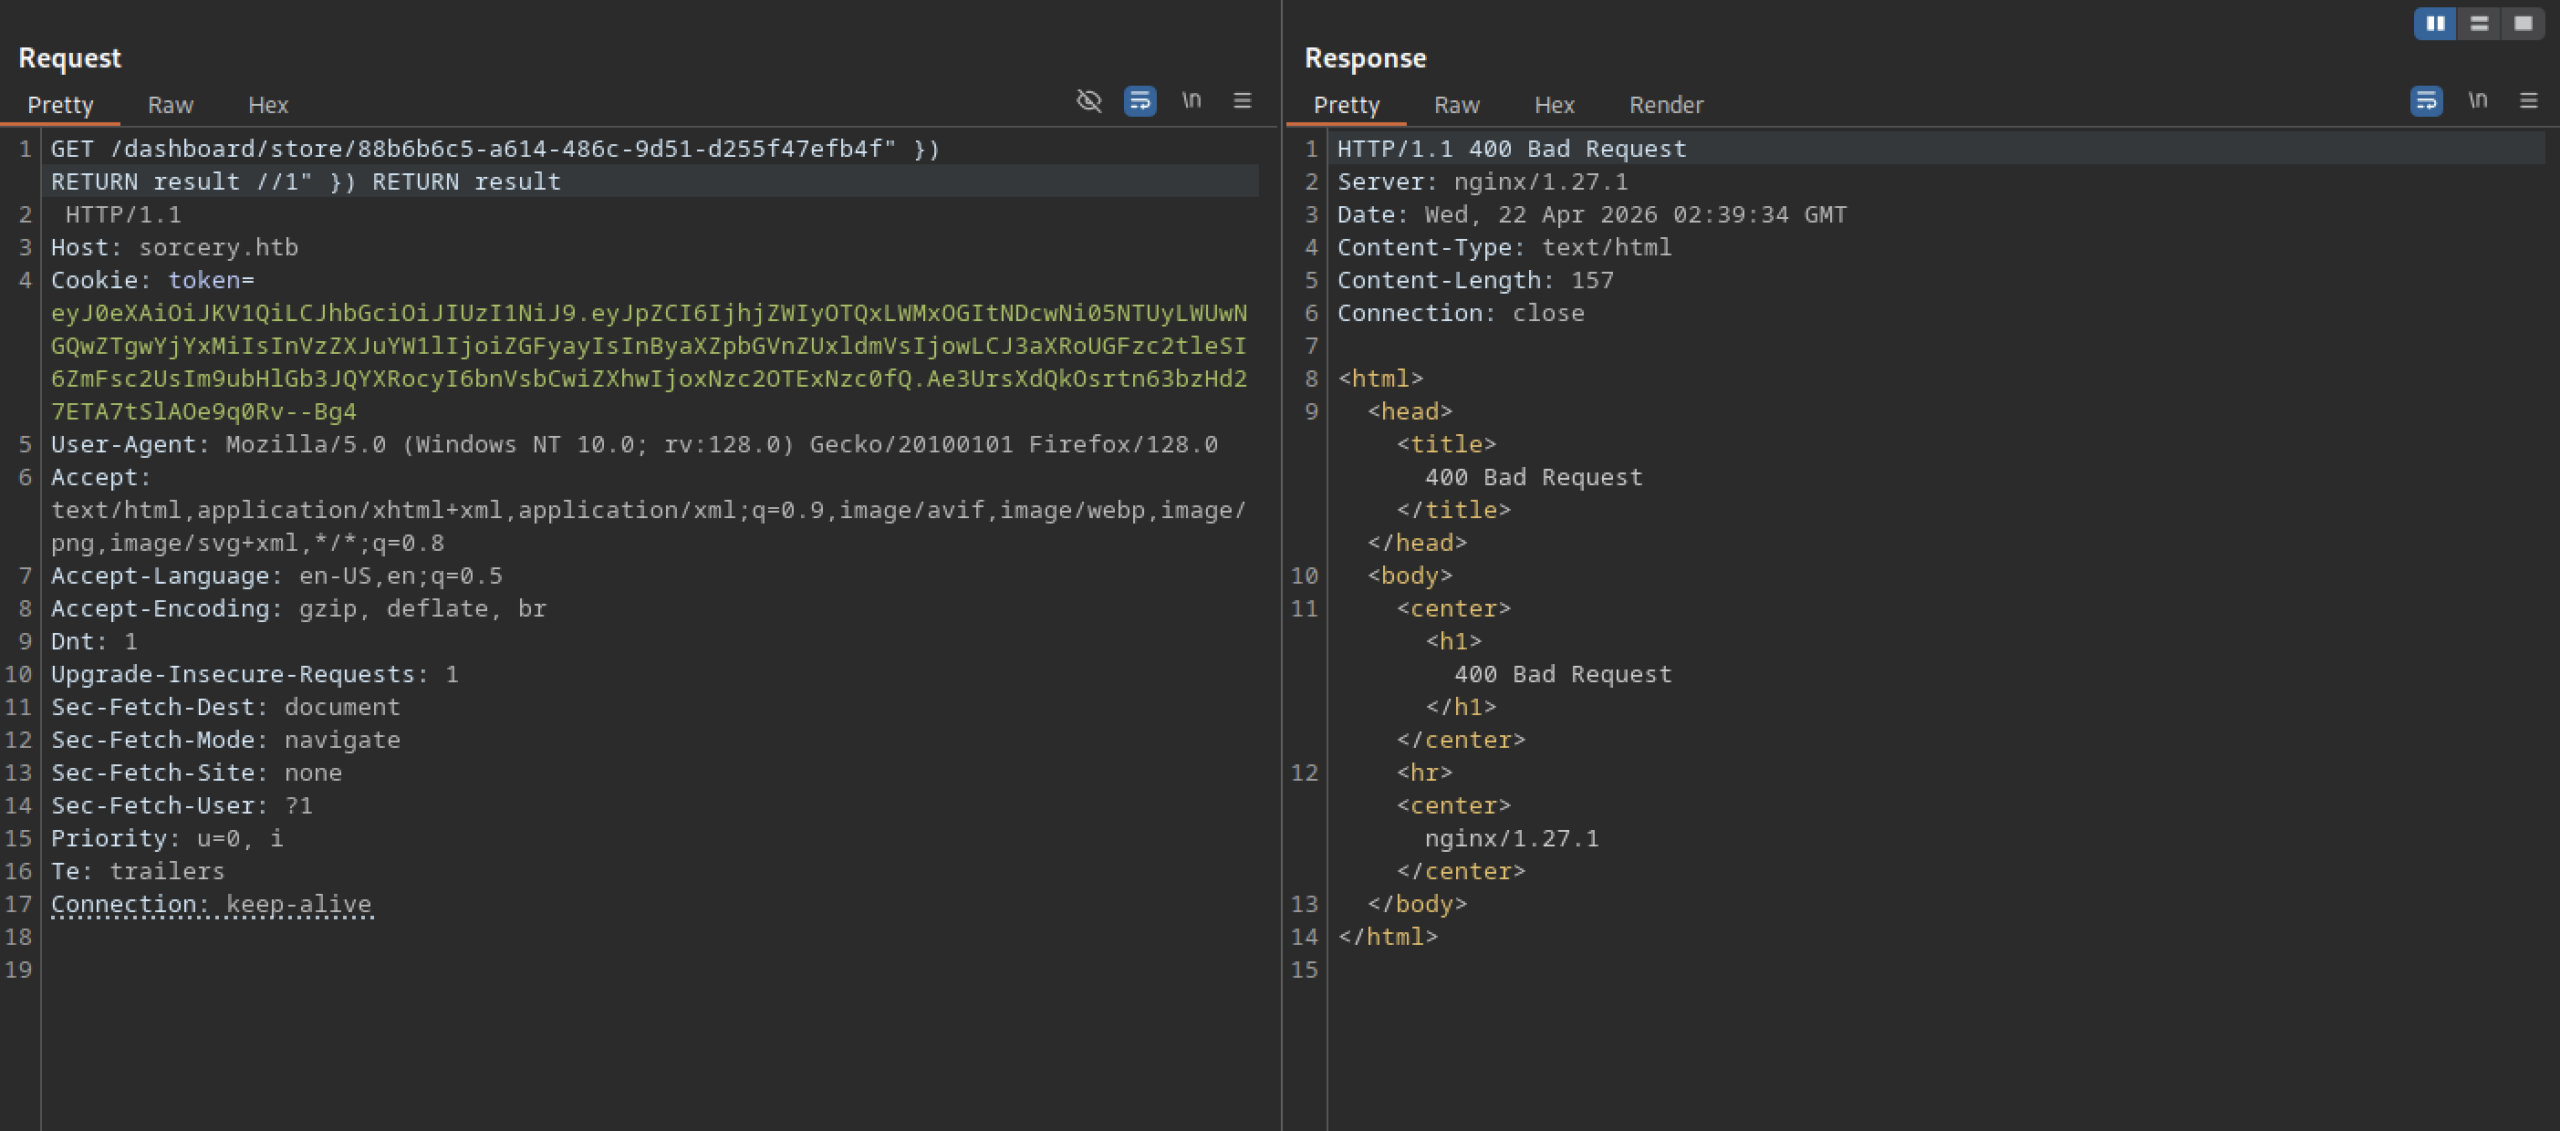2560x1131 pixels.
Task: Open Response panel hamburger options menu
Action: click(2529, 101)
